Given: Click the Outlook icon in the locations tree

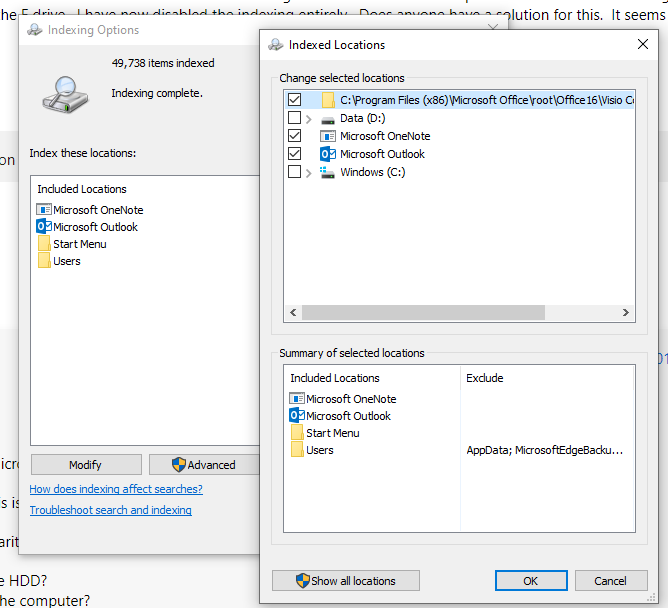Looking at the screenshot, I should [328, 154].
